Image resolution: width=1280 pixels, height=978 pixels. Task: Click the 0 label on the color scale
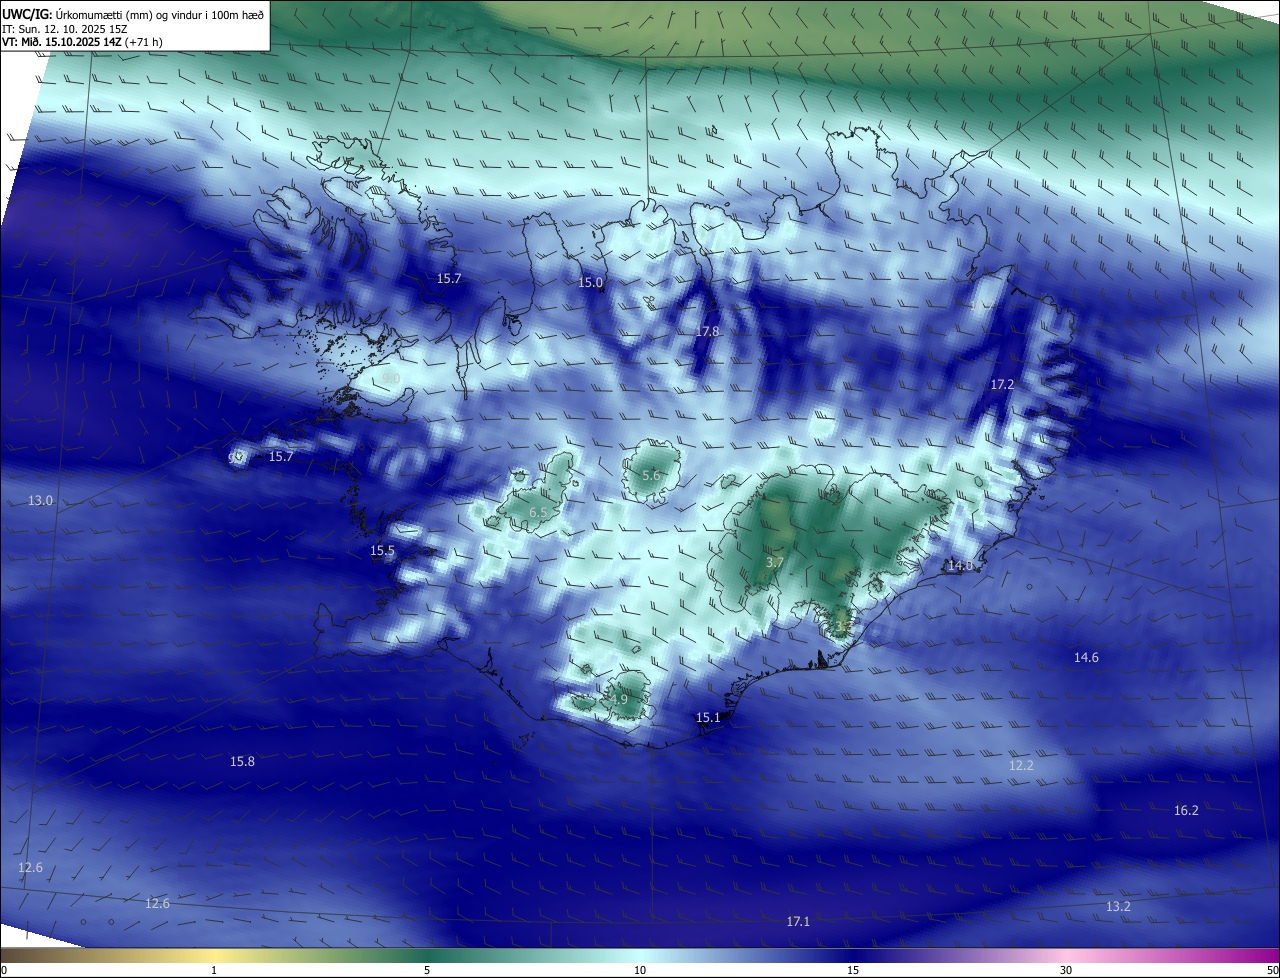4,970
